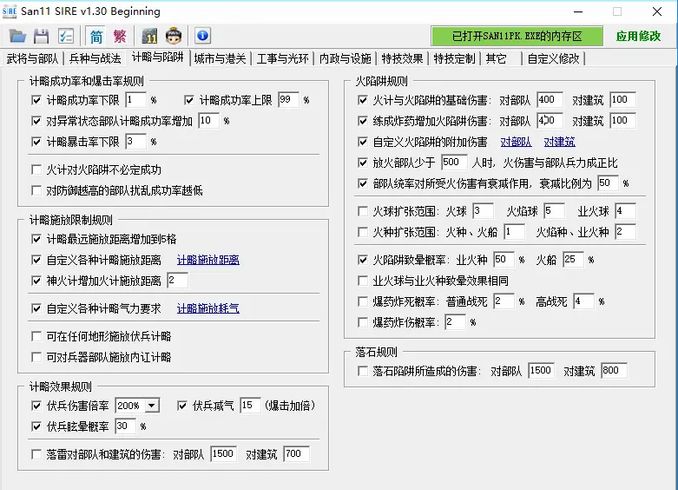This screenshot has height=490, width=678.
Task: Enable the 火计对火陷阱不必定成功 checkbox
Action: pos(37,170)
